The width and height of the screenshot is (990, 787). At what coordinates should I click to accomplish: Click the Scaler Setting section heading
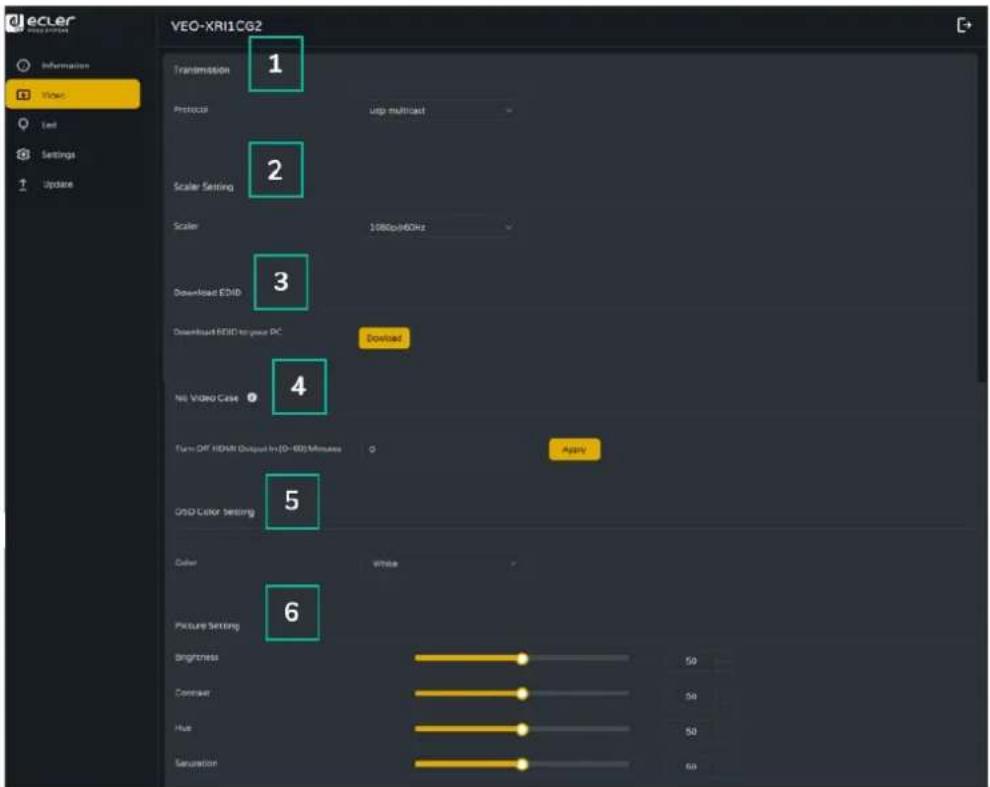203,186
